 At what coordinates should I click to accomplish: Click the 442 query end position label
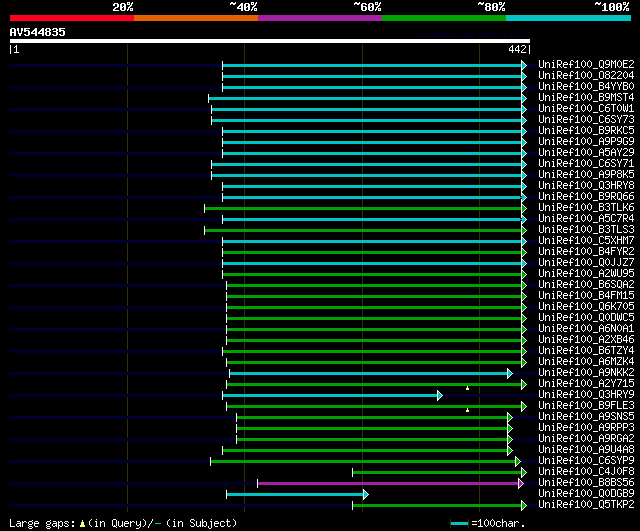tap(517, 49)
